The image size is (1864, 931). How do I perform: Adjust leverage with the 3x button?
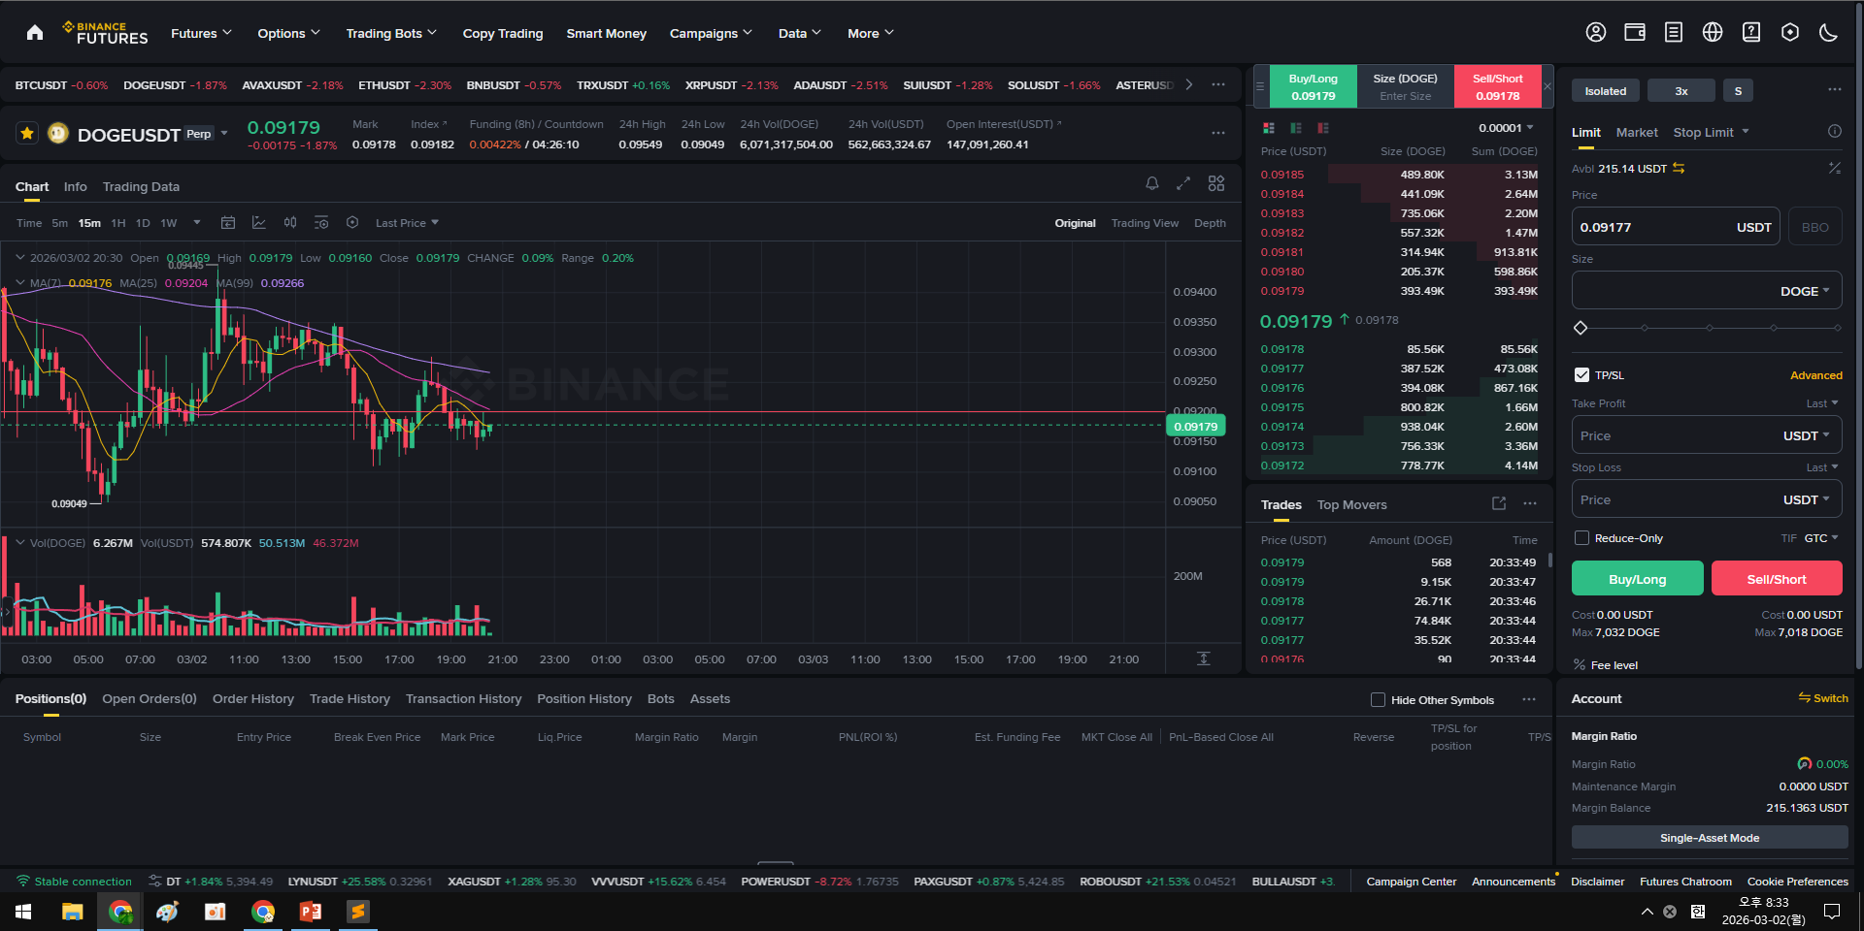pyautogui.click(x=1681, y=91)
